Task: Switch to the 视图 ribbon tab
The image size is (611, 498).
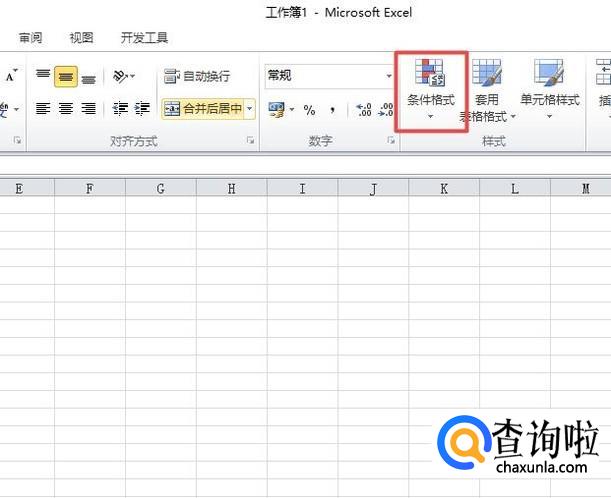Action: coord(81,38)
